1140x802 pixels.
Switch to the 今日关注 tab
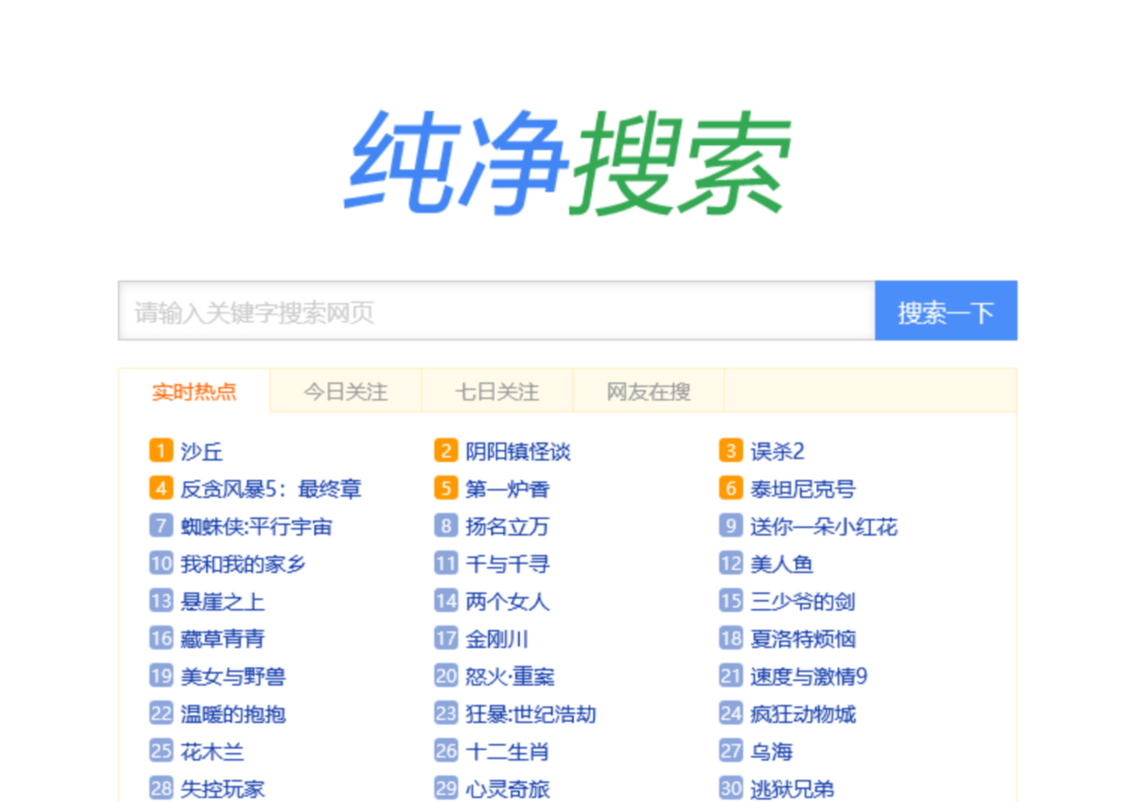(x=345, y=392)
